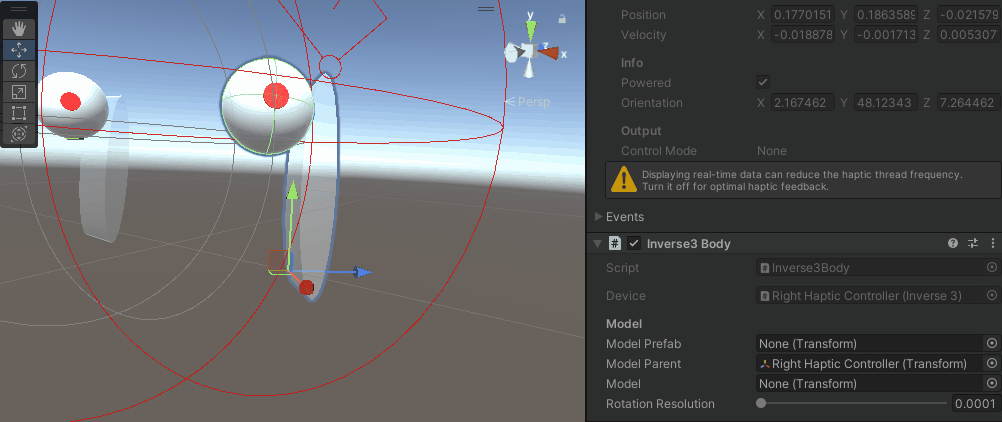1002x422 pixels.
Task: Expand the Events foldout
Action: point(599,217)
